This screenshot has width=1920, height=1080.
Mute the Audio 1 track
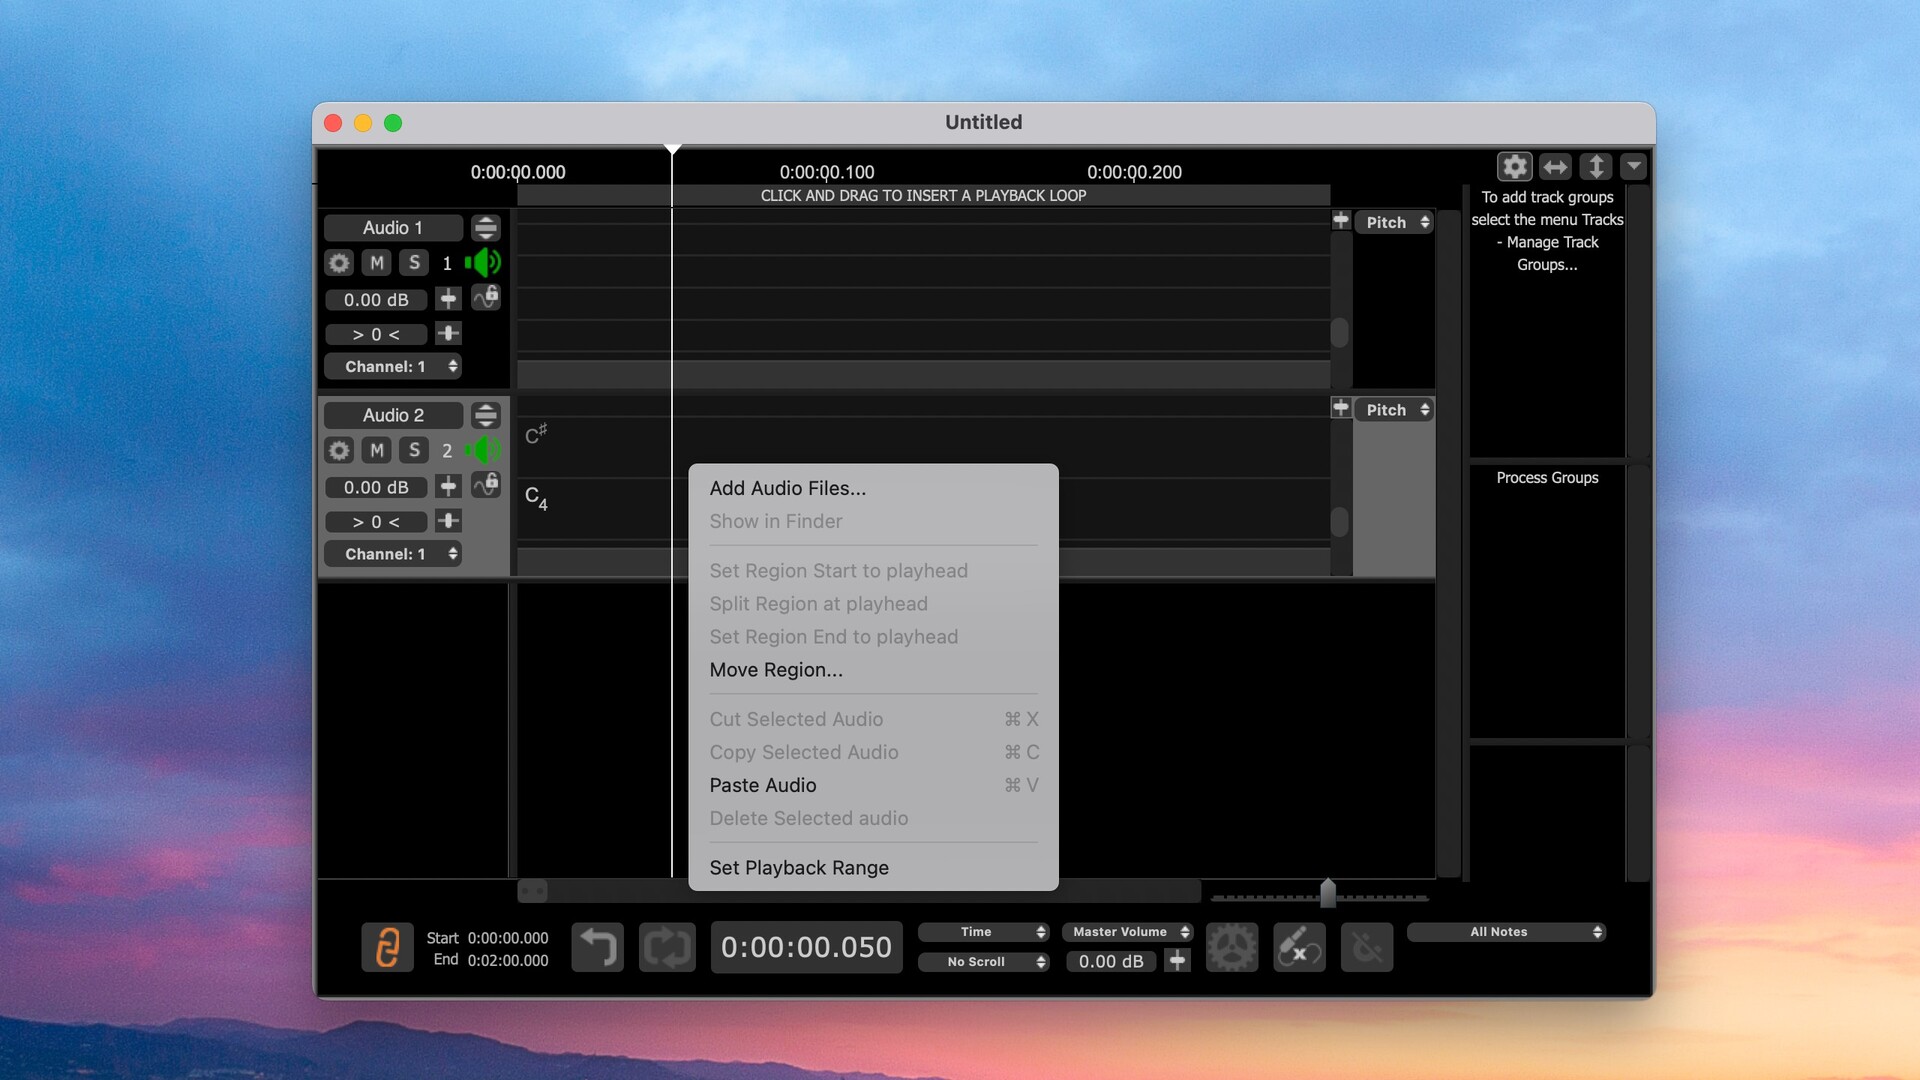point(376,263)
